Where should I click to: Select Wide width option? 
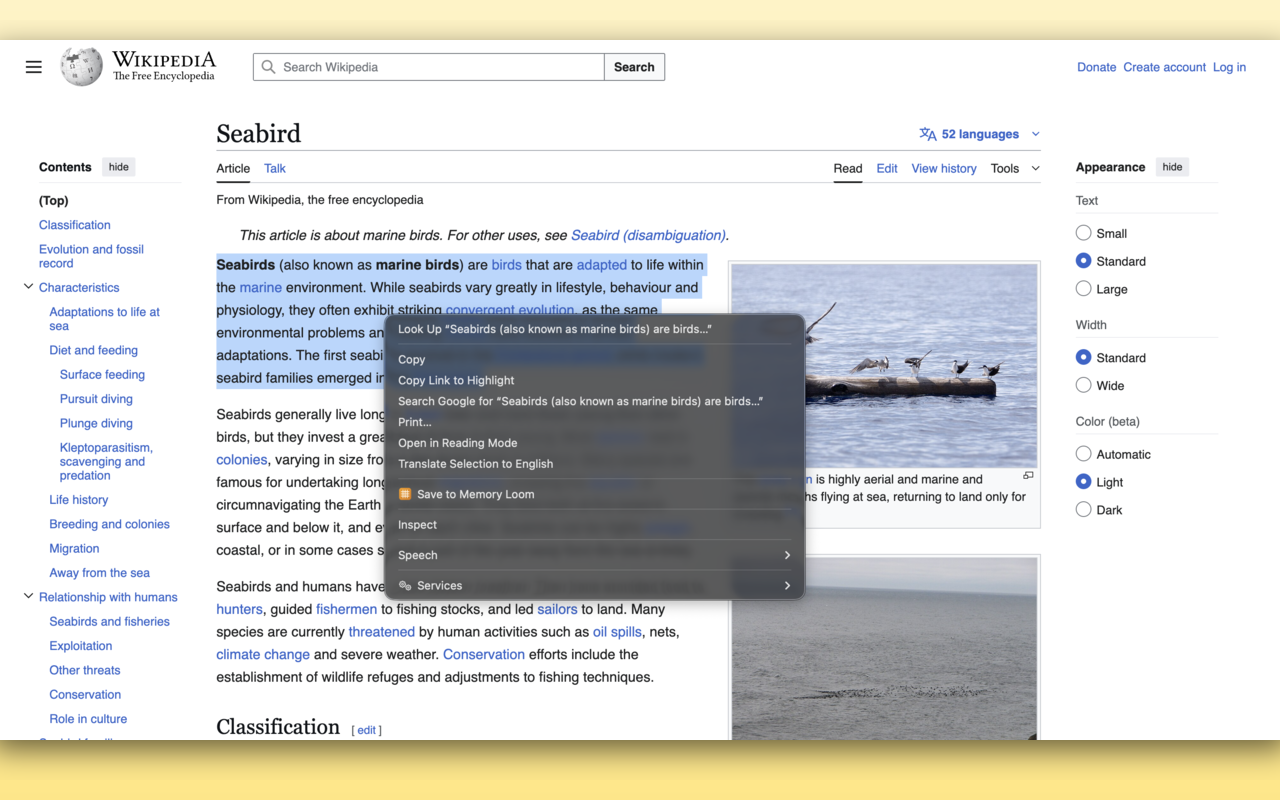pos(1083,385)
